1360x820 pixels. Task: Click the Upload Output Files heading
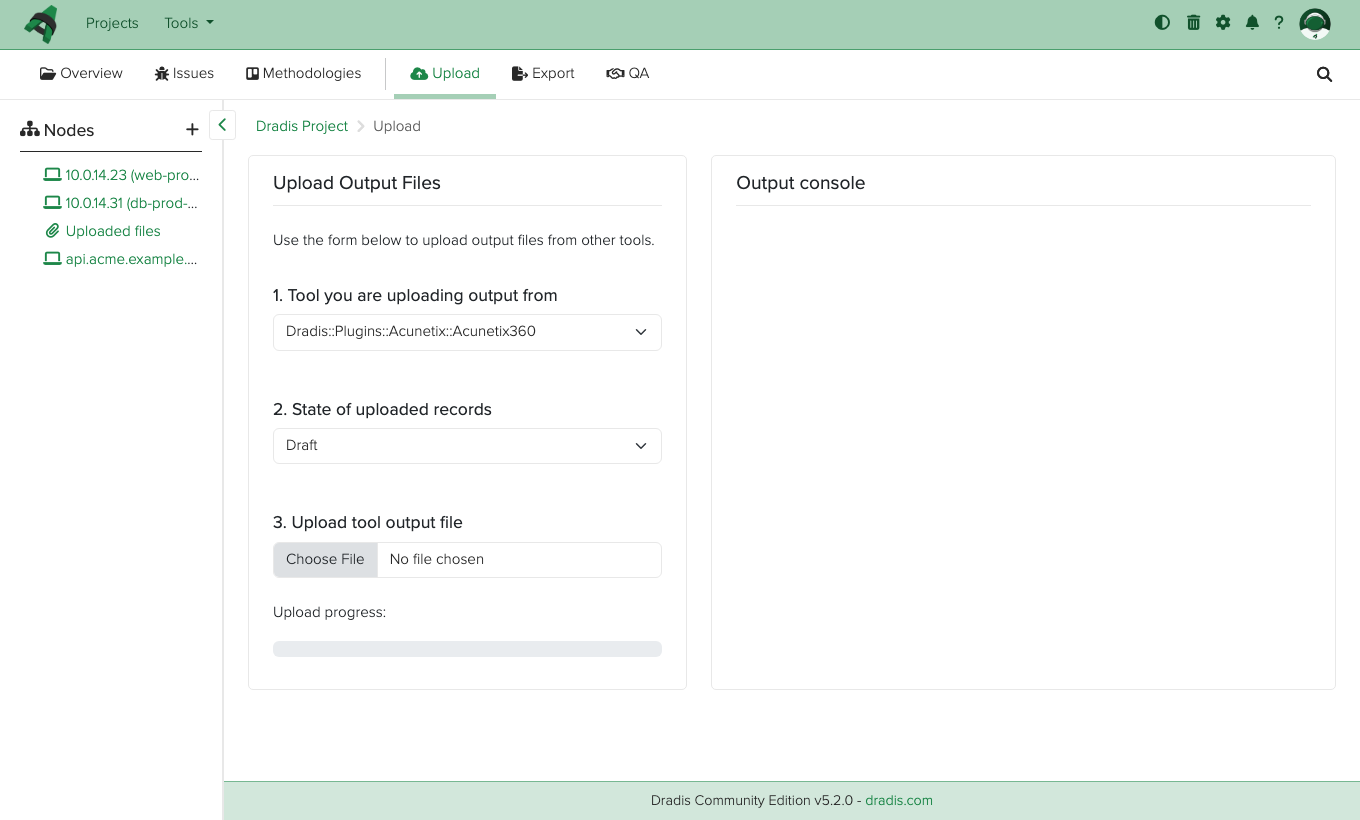pyautogui.click(x=357, y=183)
